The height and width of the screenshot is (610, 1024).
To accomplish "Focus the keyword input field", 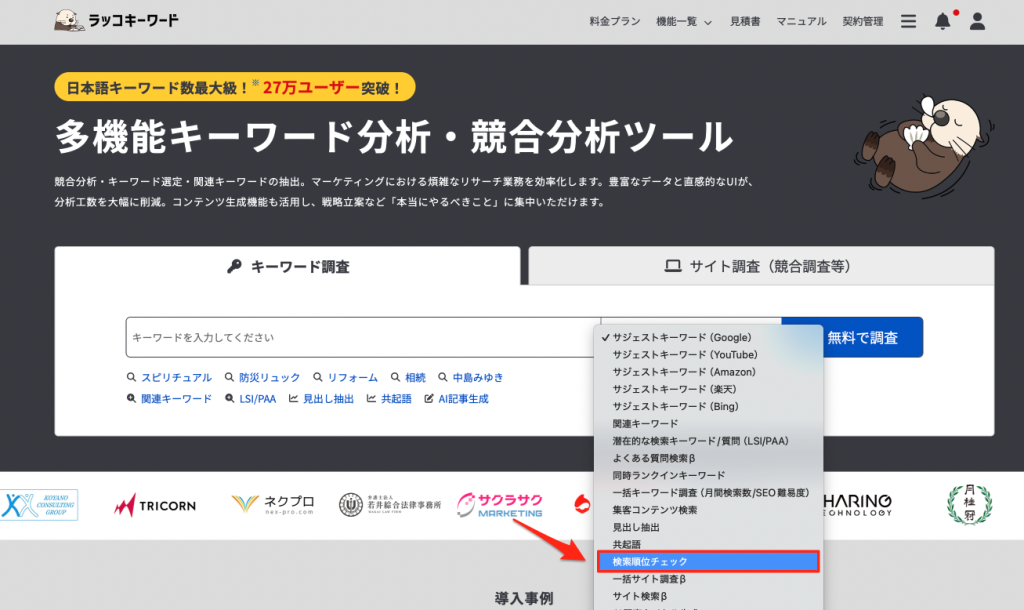I will coord(360,338).
